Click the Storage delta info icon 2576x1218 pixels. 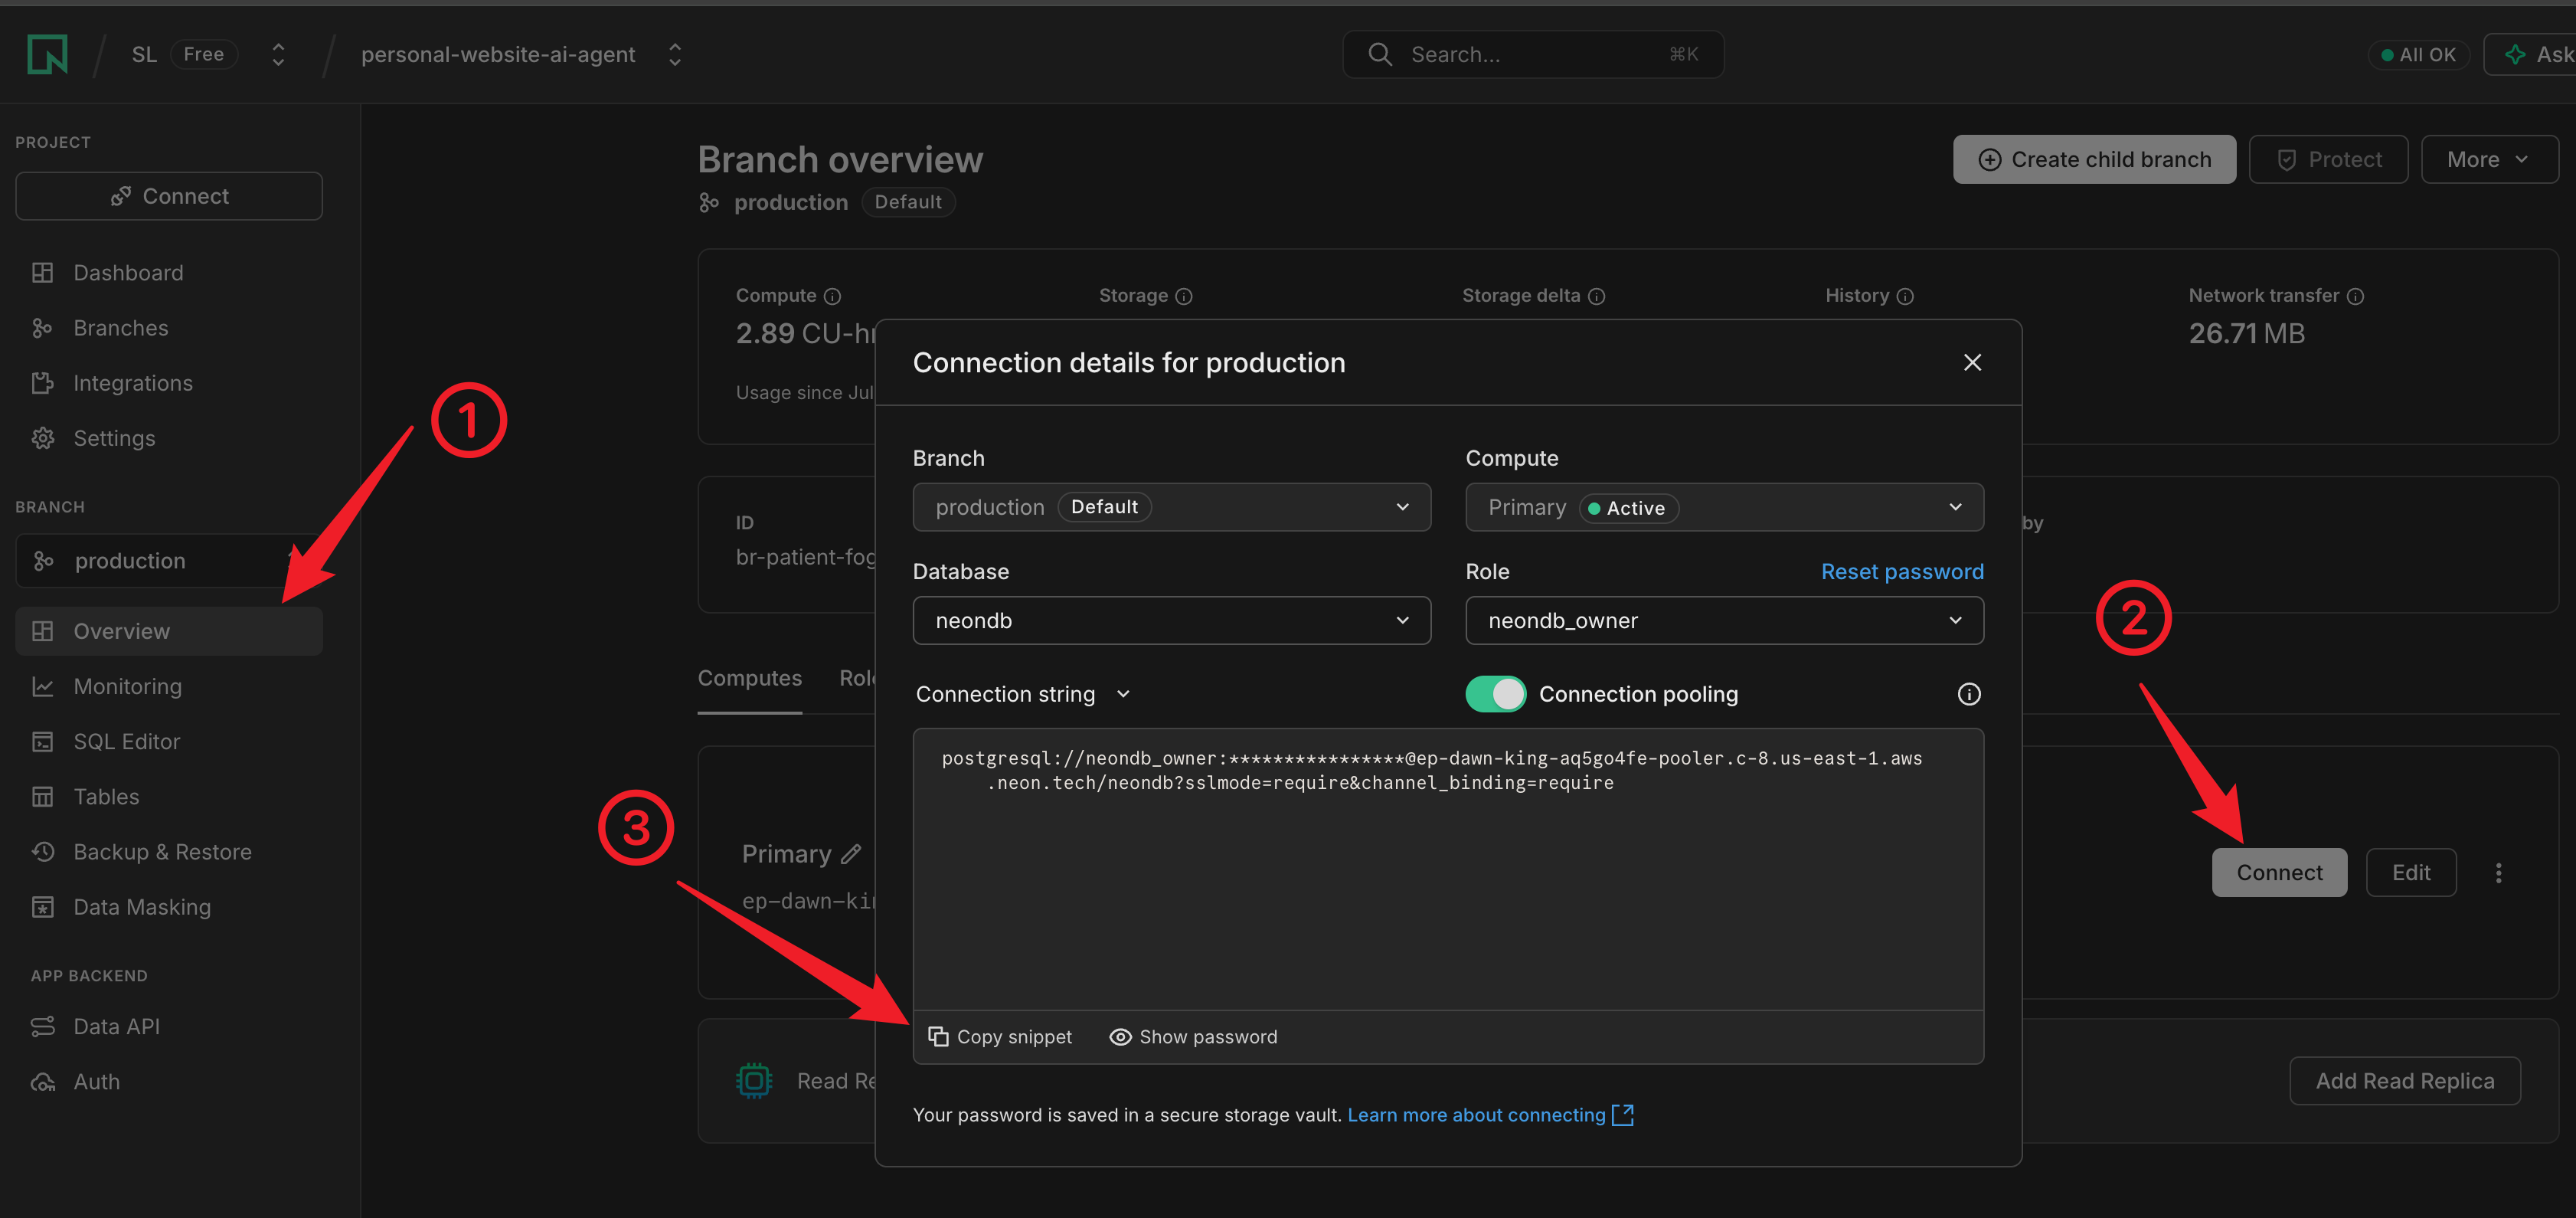pyautogui.click(x=1597, y=296)
